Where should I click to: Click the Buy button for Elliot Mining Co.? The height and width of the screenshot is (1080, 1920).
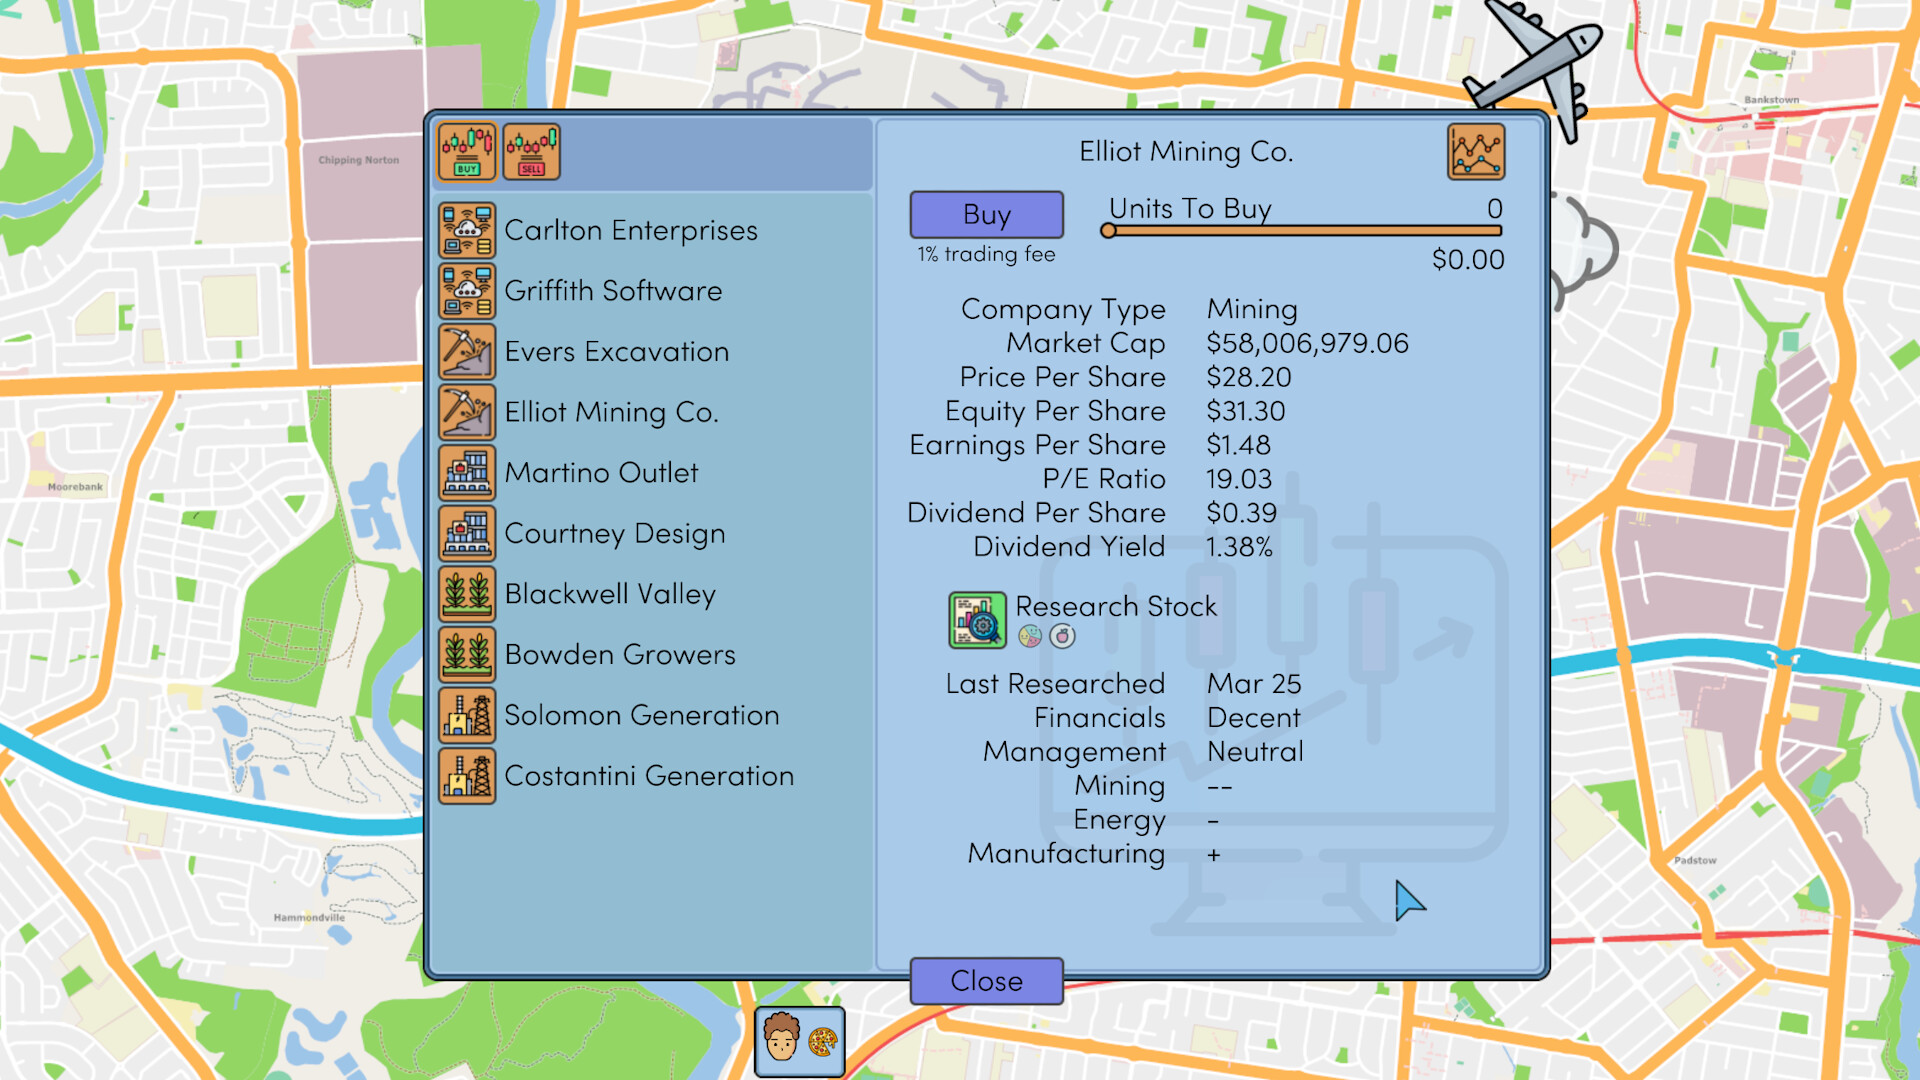point(986,215)
